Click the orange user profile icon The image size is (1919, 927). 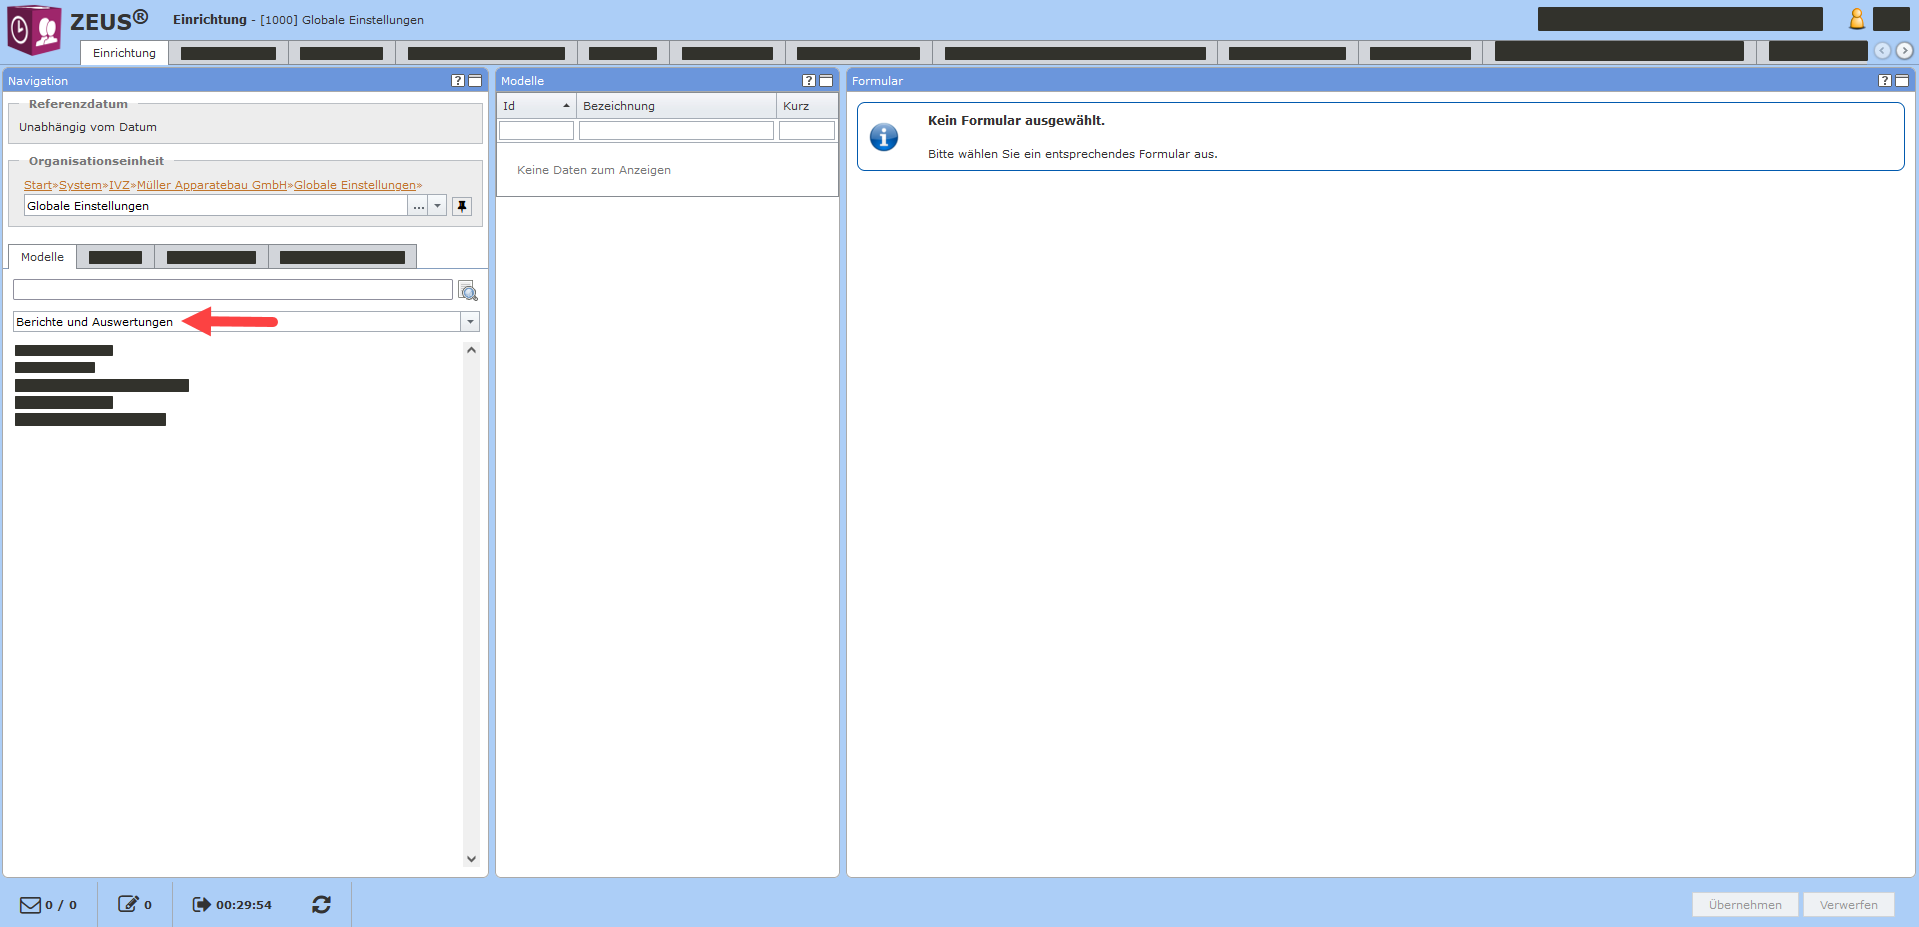[1856, 19]
